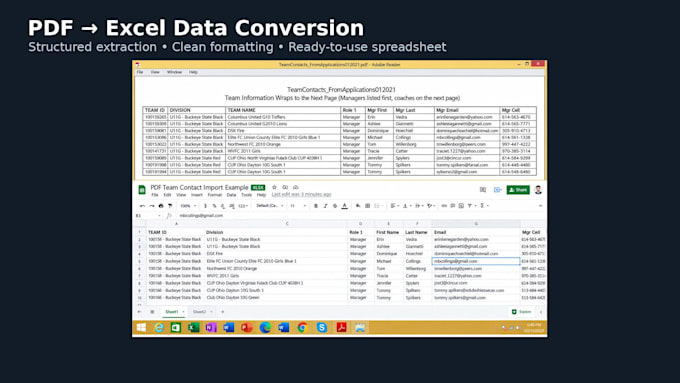Toggle strikethrough formatting

(335, 206)
